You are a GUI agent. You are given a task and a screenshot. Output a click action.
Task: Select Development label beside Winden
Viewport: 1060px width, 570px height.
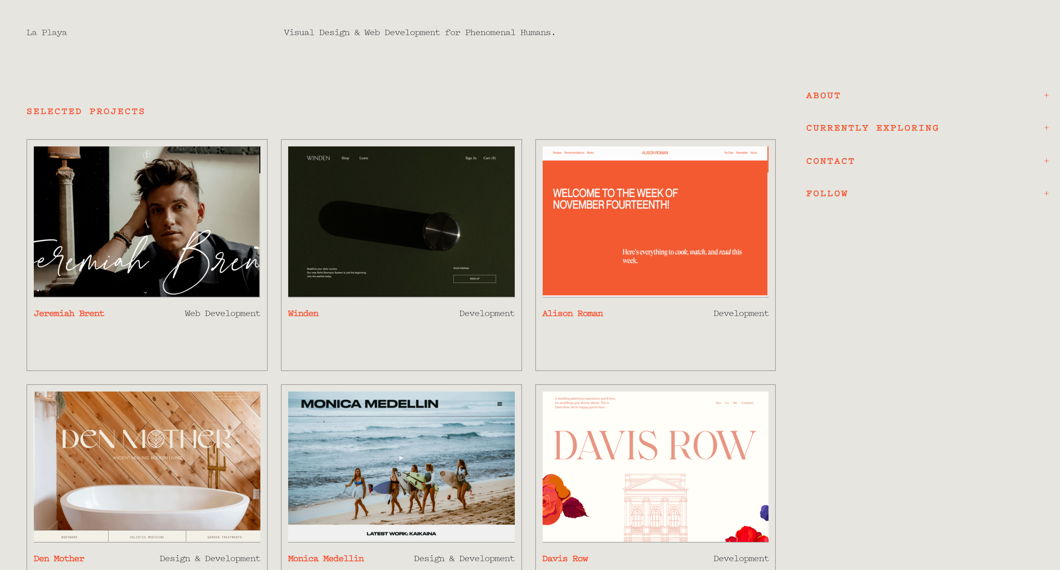[487, 314]
